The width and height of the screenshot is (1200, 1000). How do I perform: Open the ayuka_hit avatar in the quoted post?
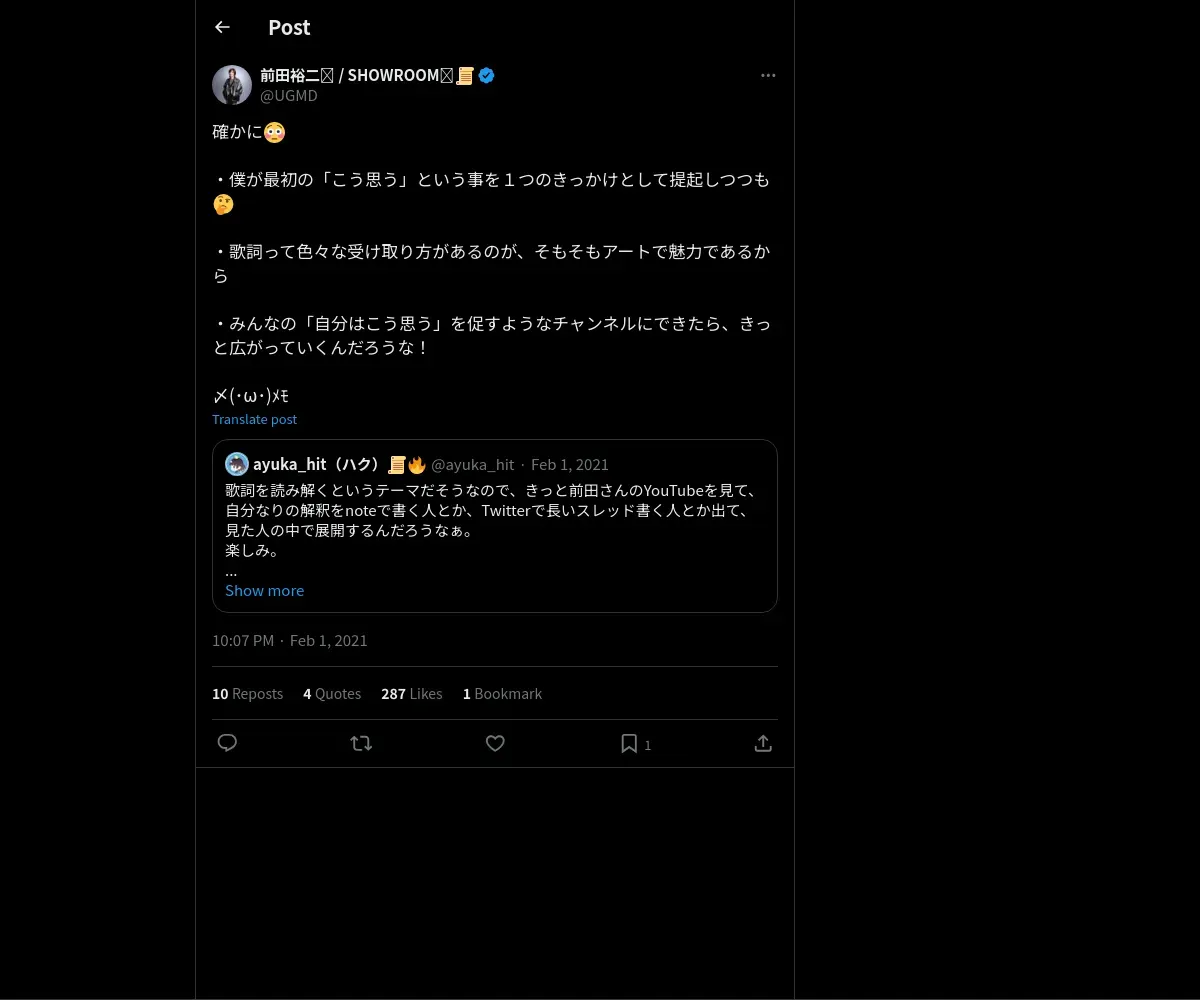click(237, 464)
